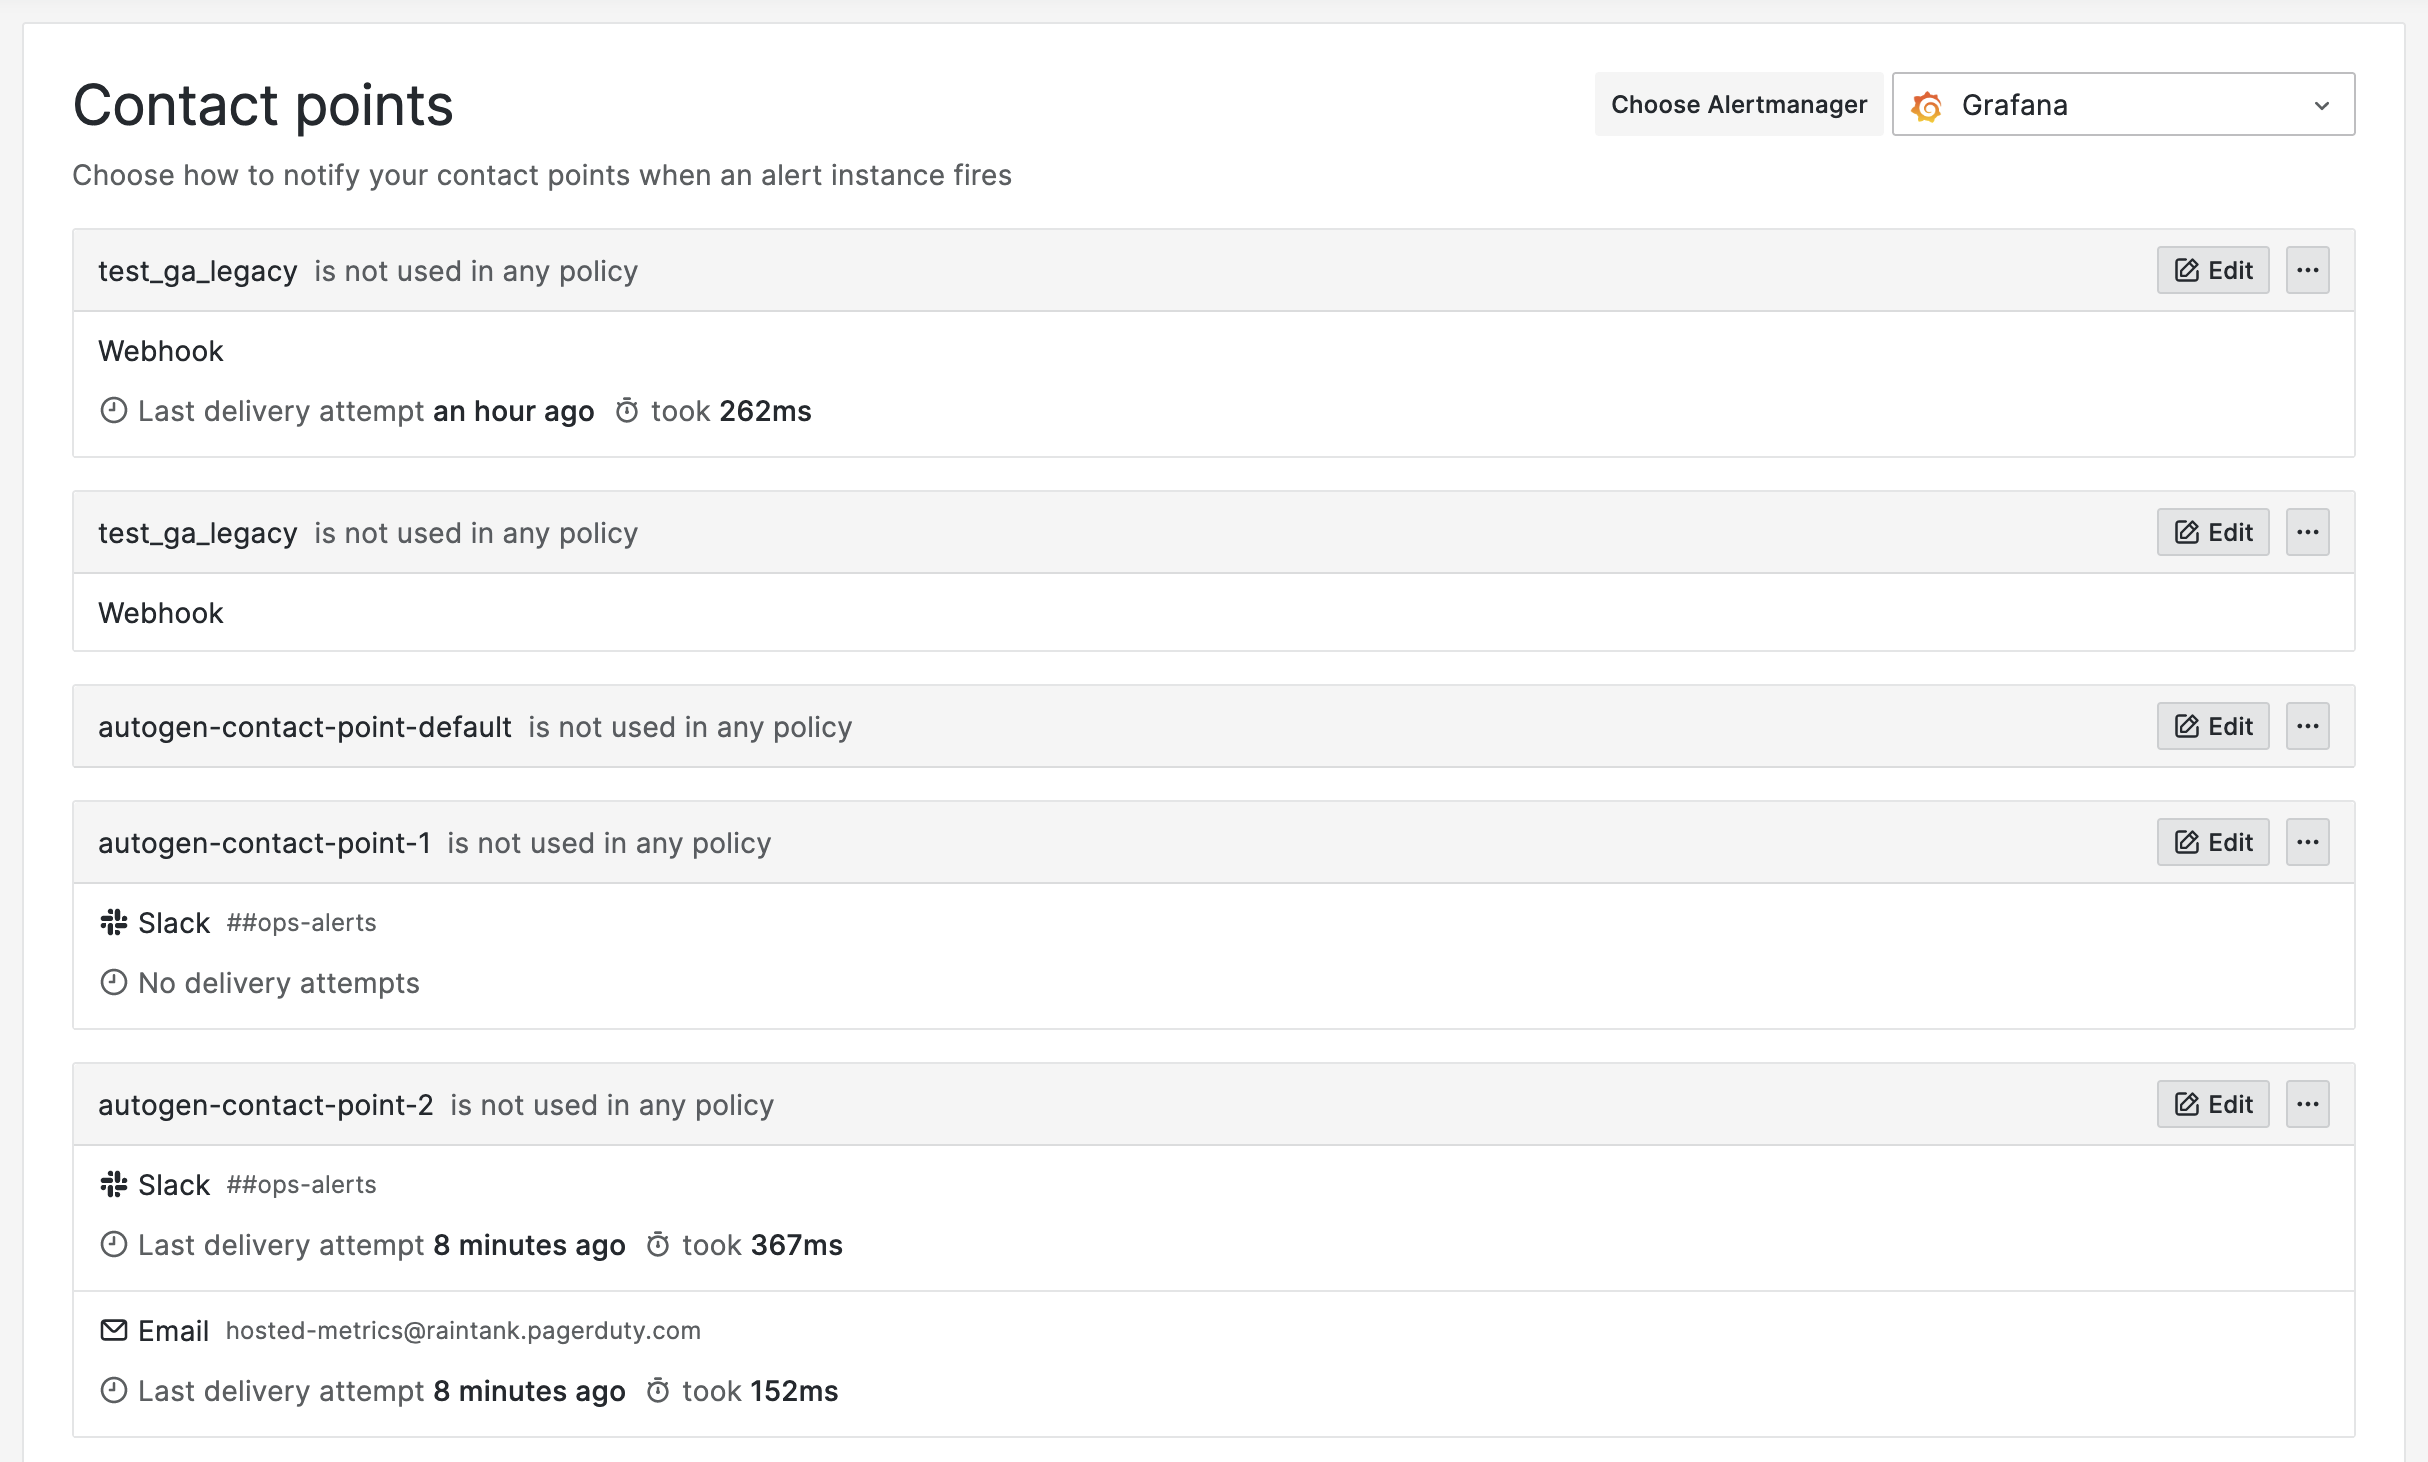The image size is (2428, 1462).
Task: Click Edit on autogen-contact-point-2
Action: [2212, 1103]
